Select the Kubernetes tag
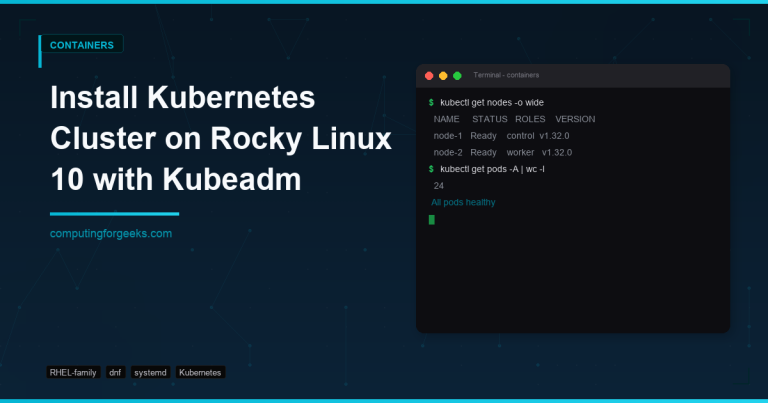This screenshot has height=403, width=768. point(200,372)
